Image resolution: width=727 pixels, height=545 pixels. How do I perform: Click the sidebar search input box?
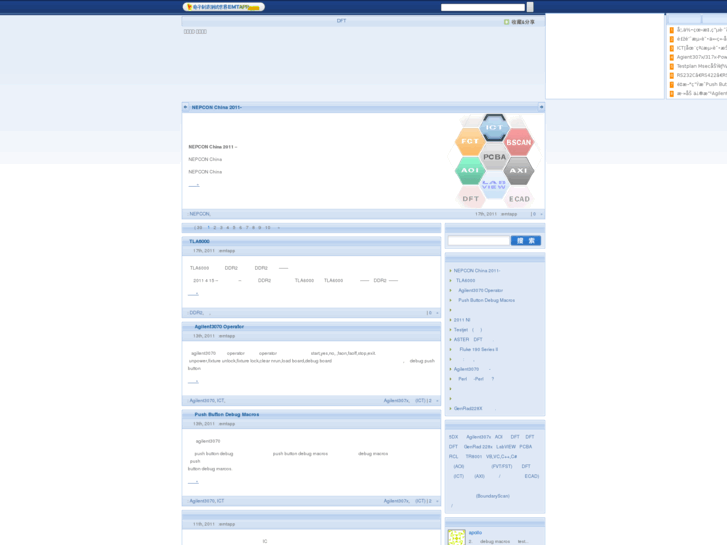click(x=478, y=240)
